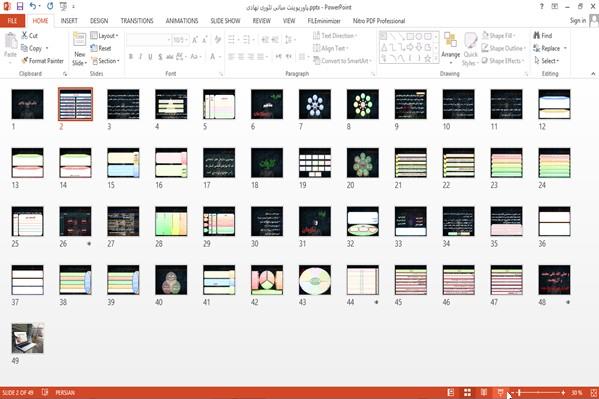The height and width of the screenshot is (399, 599).
Task: Switch to Normal view icon in status bar
Action: (x=451, y=393)
